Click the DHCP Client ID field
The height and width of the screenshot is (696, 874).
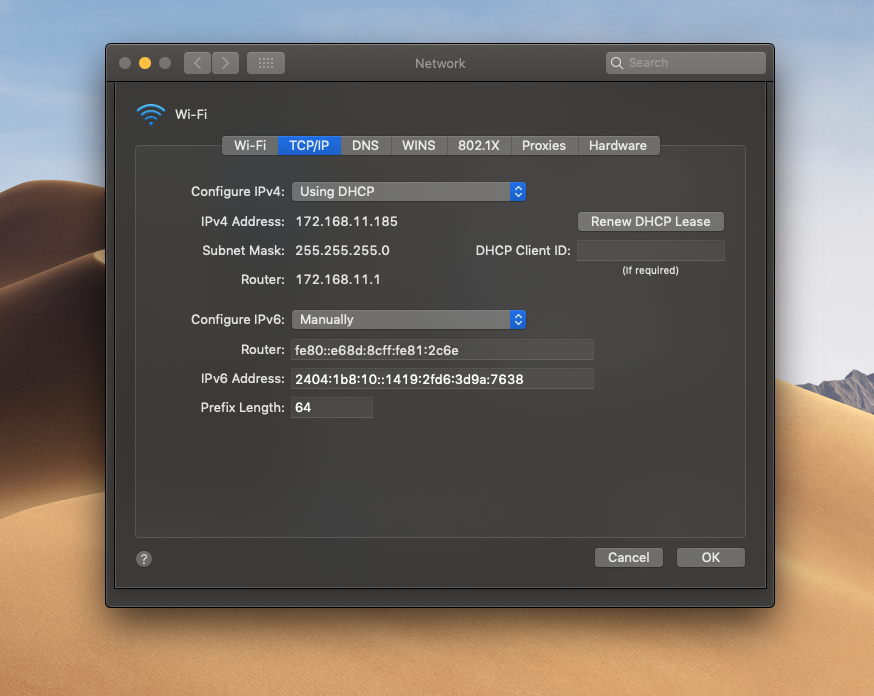pyautogui.click(x=650, y=250)
